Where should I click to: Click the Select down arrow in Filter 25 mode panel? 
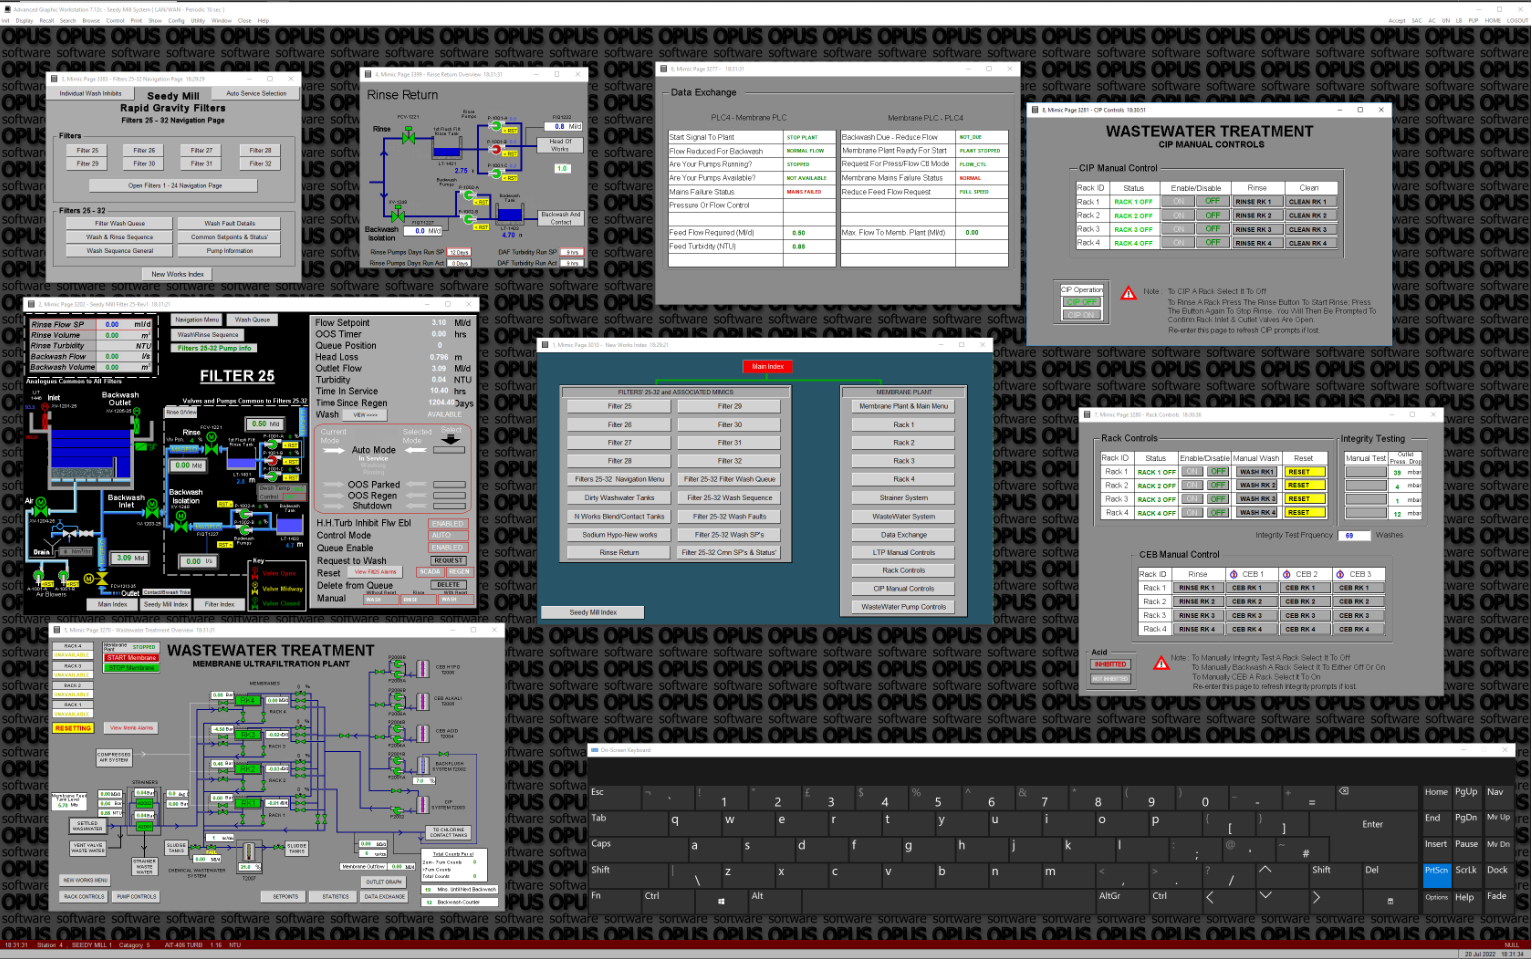coord(450,439)
